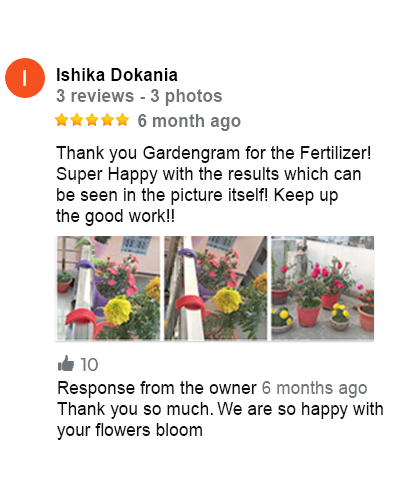The image size is (400, 500).
Task: Click the '6 month ago' review timestamp
Action: pos(189,121)
